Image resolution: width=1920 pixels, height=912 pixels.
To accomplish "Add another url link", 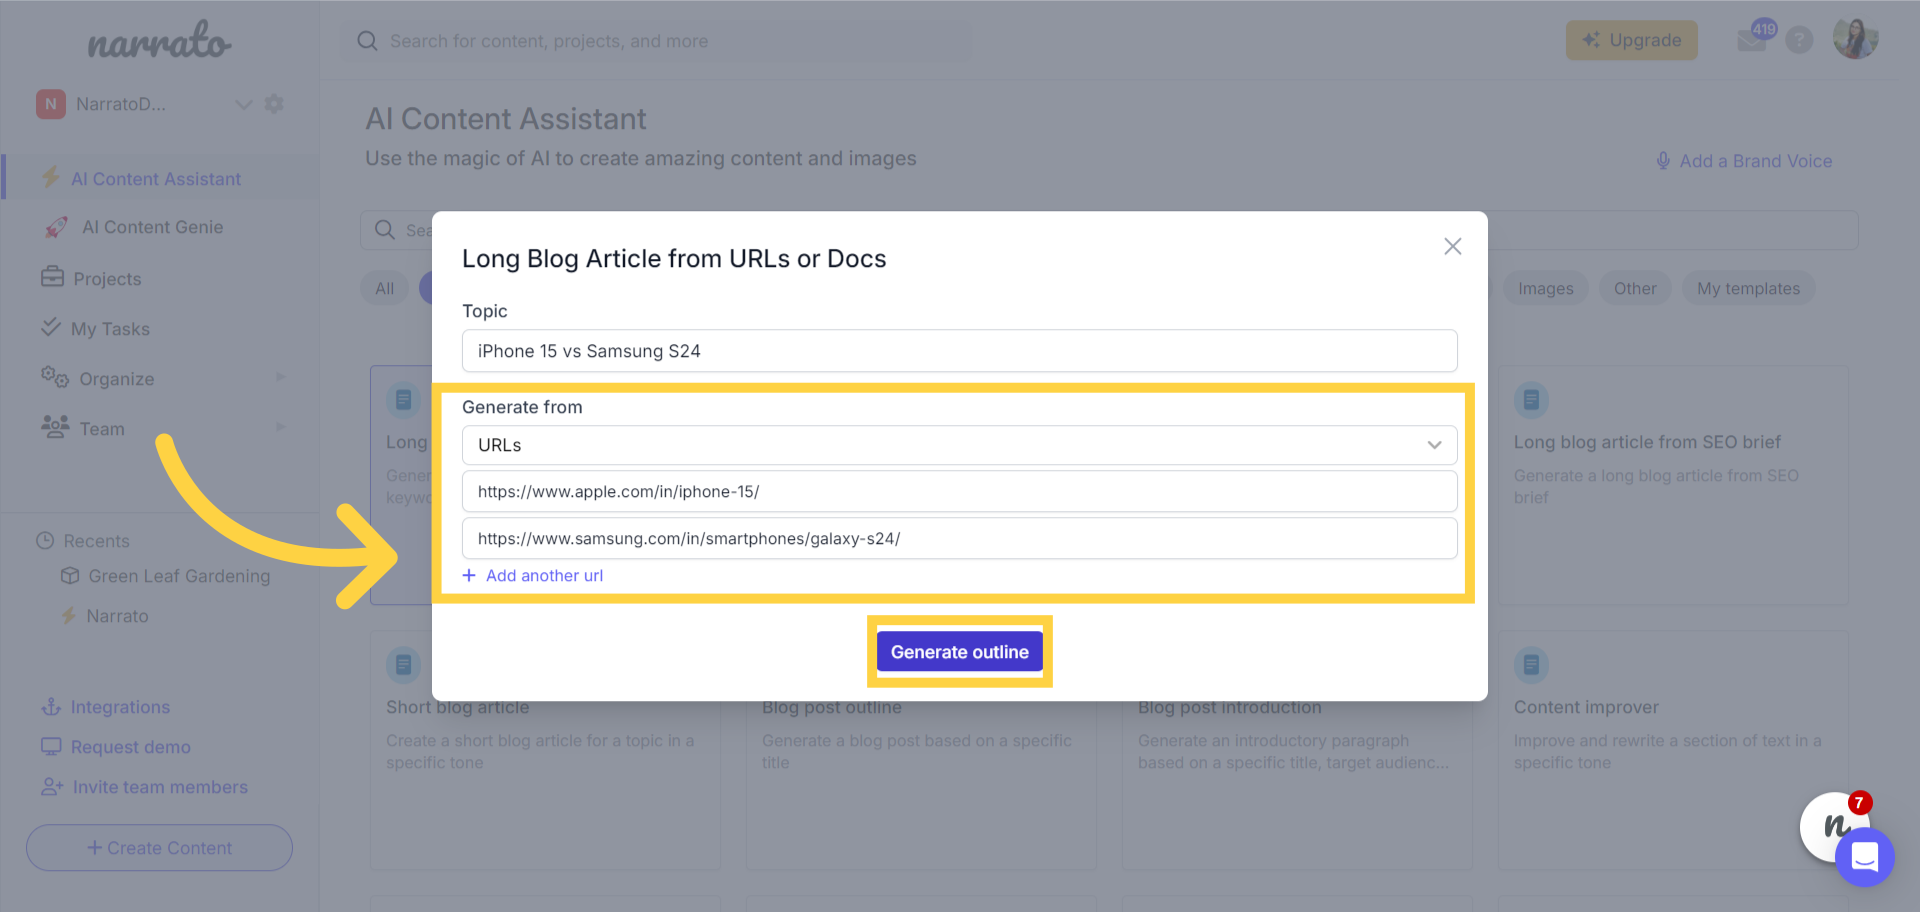I will tap(544, 575).
